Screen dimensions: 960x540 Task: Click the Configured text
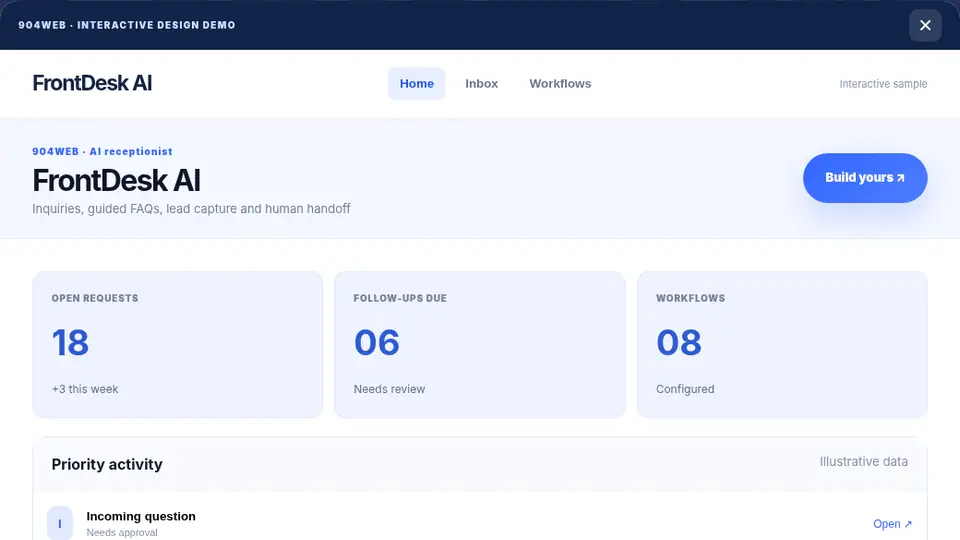tap(685, 389)
